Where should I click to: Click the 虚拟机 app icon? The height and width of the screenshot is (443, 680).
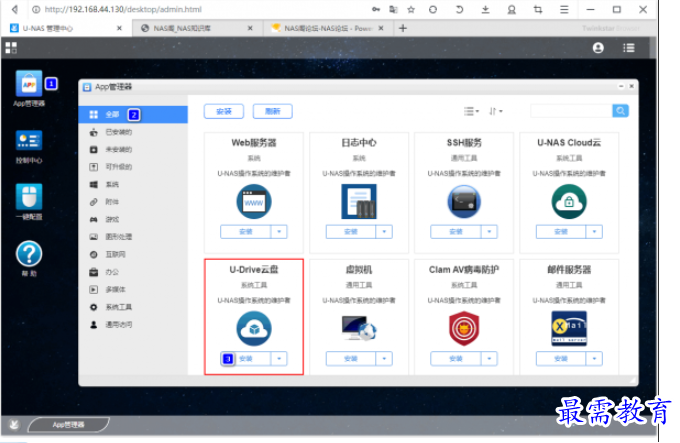pyautogui.click(x=359, y=329)
